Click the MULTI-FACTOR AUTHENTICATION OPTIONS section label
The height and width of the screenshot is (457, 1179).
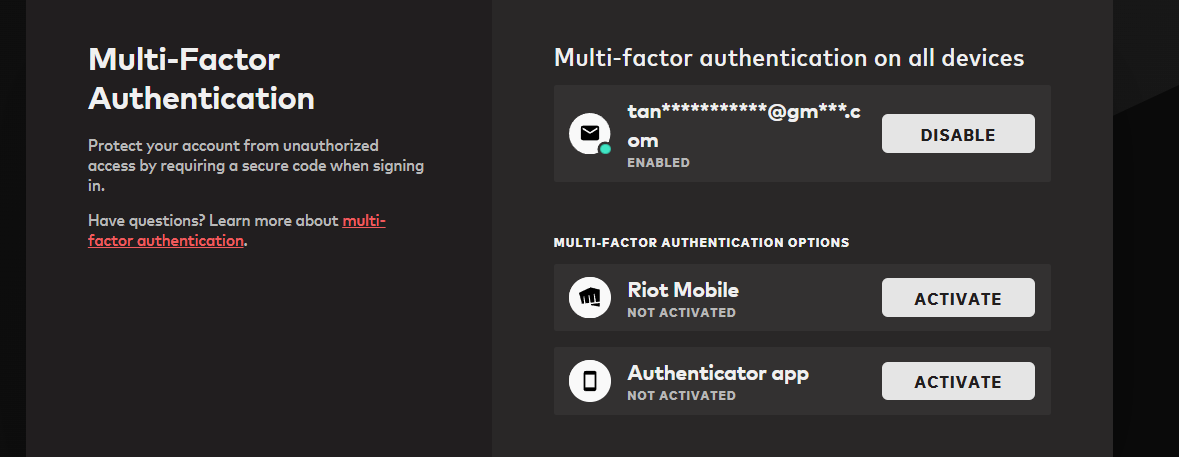tap(701, 242)
